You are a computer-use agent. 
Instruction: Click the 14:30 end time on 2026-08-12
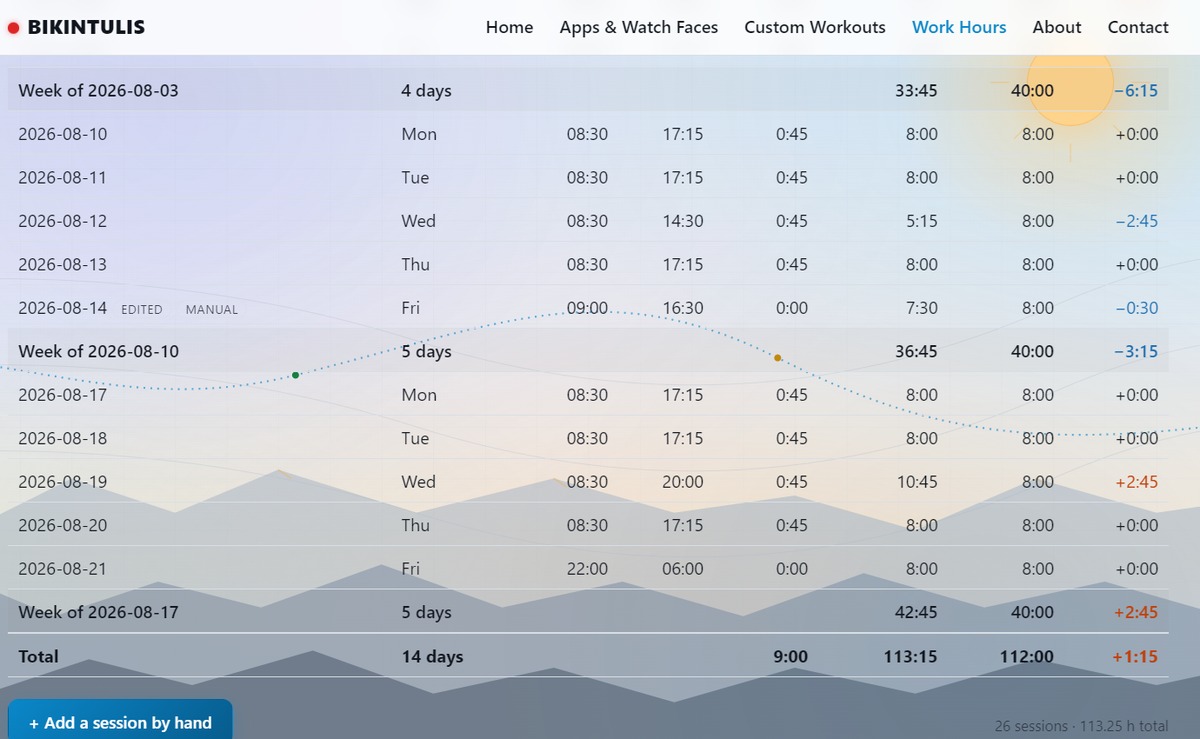[x=683, y=221]
